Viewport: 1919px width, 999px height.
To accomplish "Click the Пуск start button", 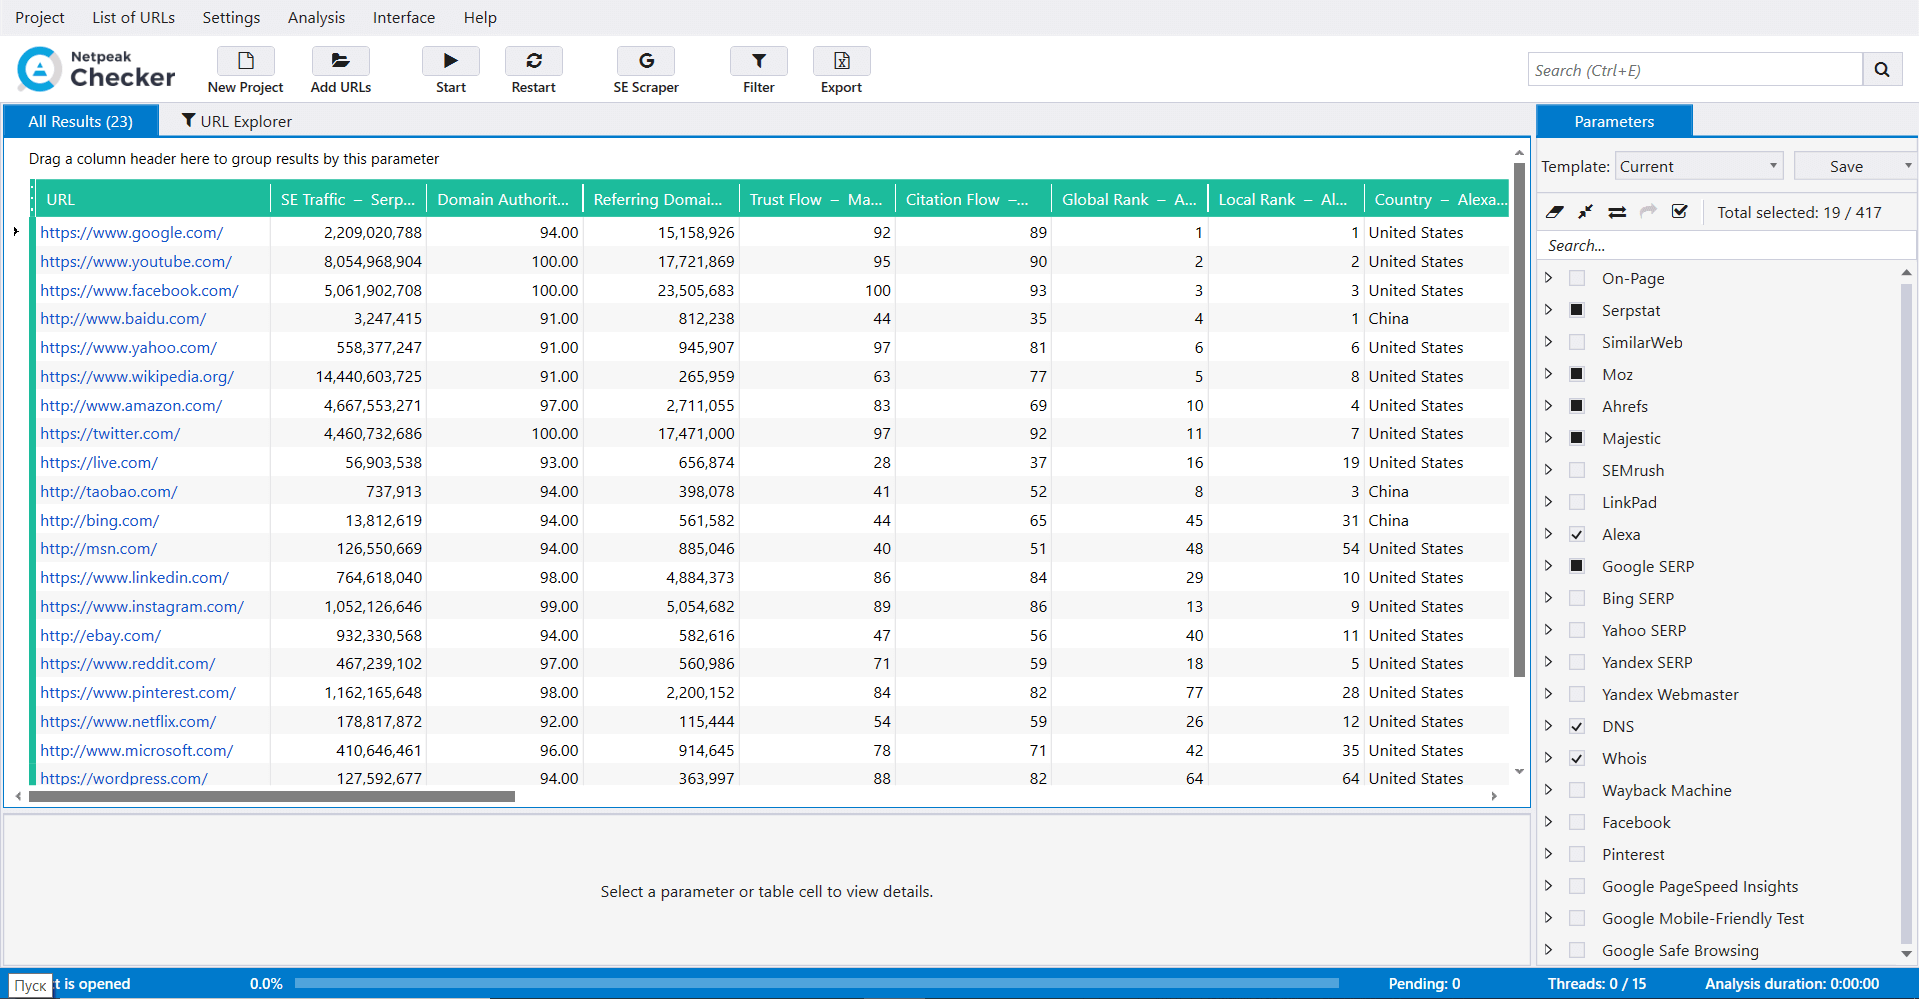I will point(30,985).
